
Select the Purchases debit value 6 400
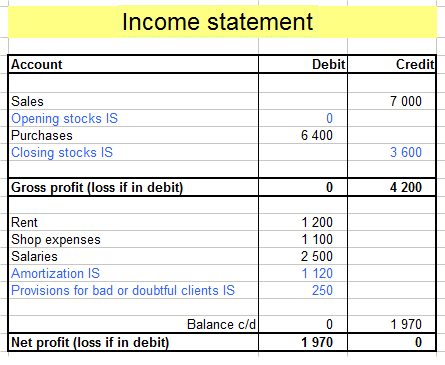point(303,135)
